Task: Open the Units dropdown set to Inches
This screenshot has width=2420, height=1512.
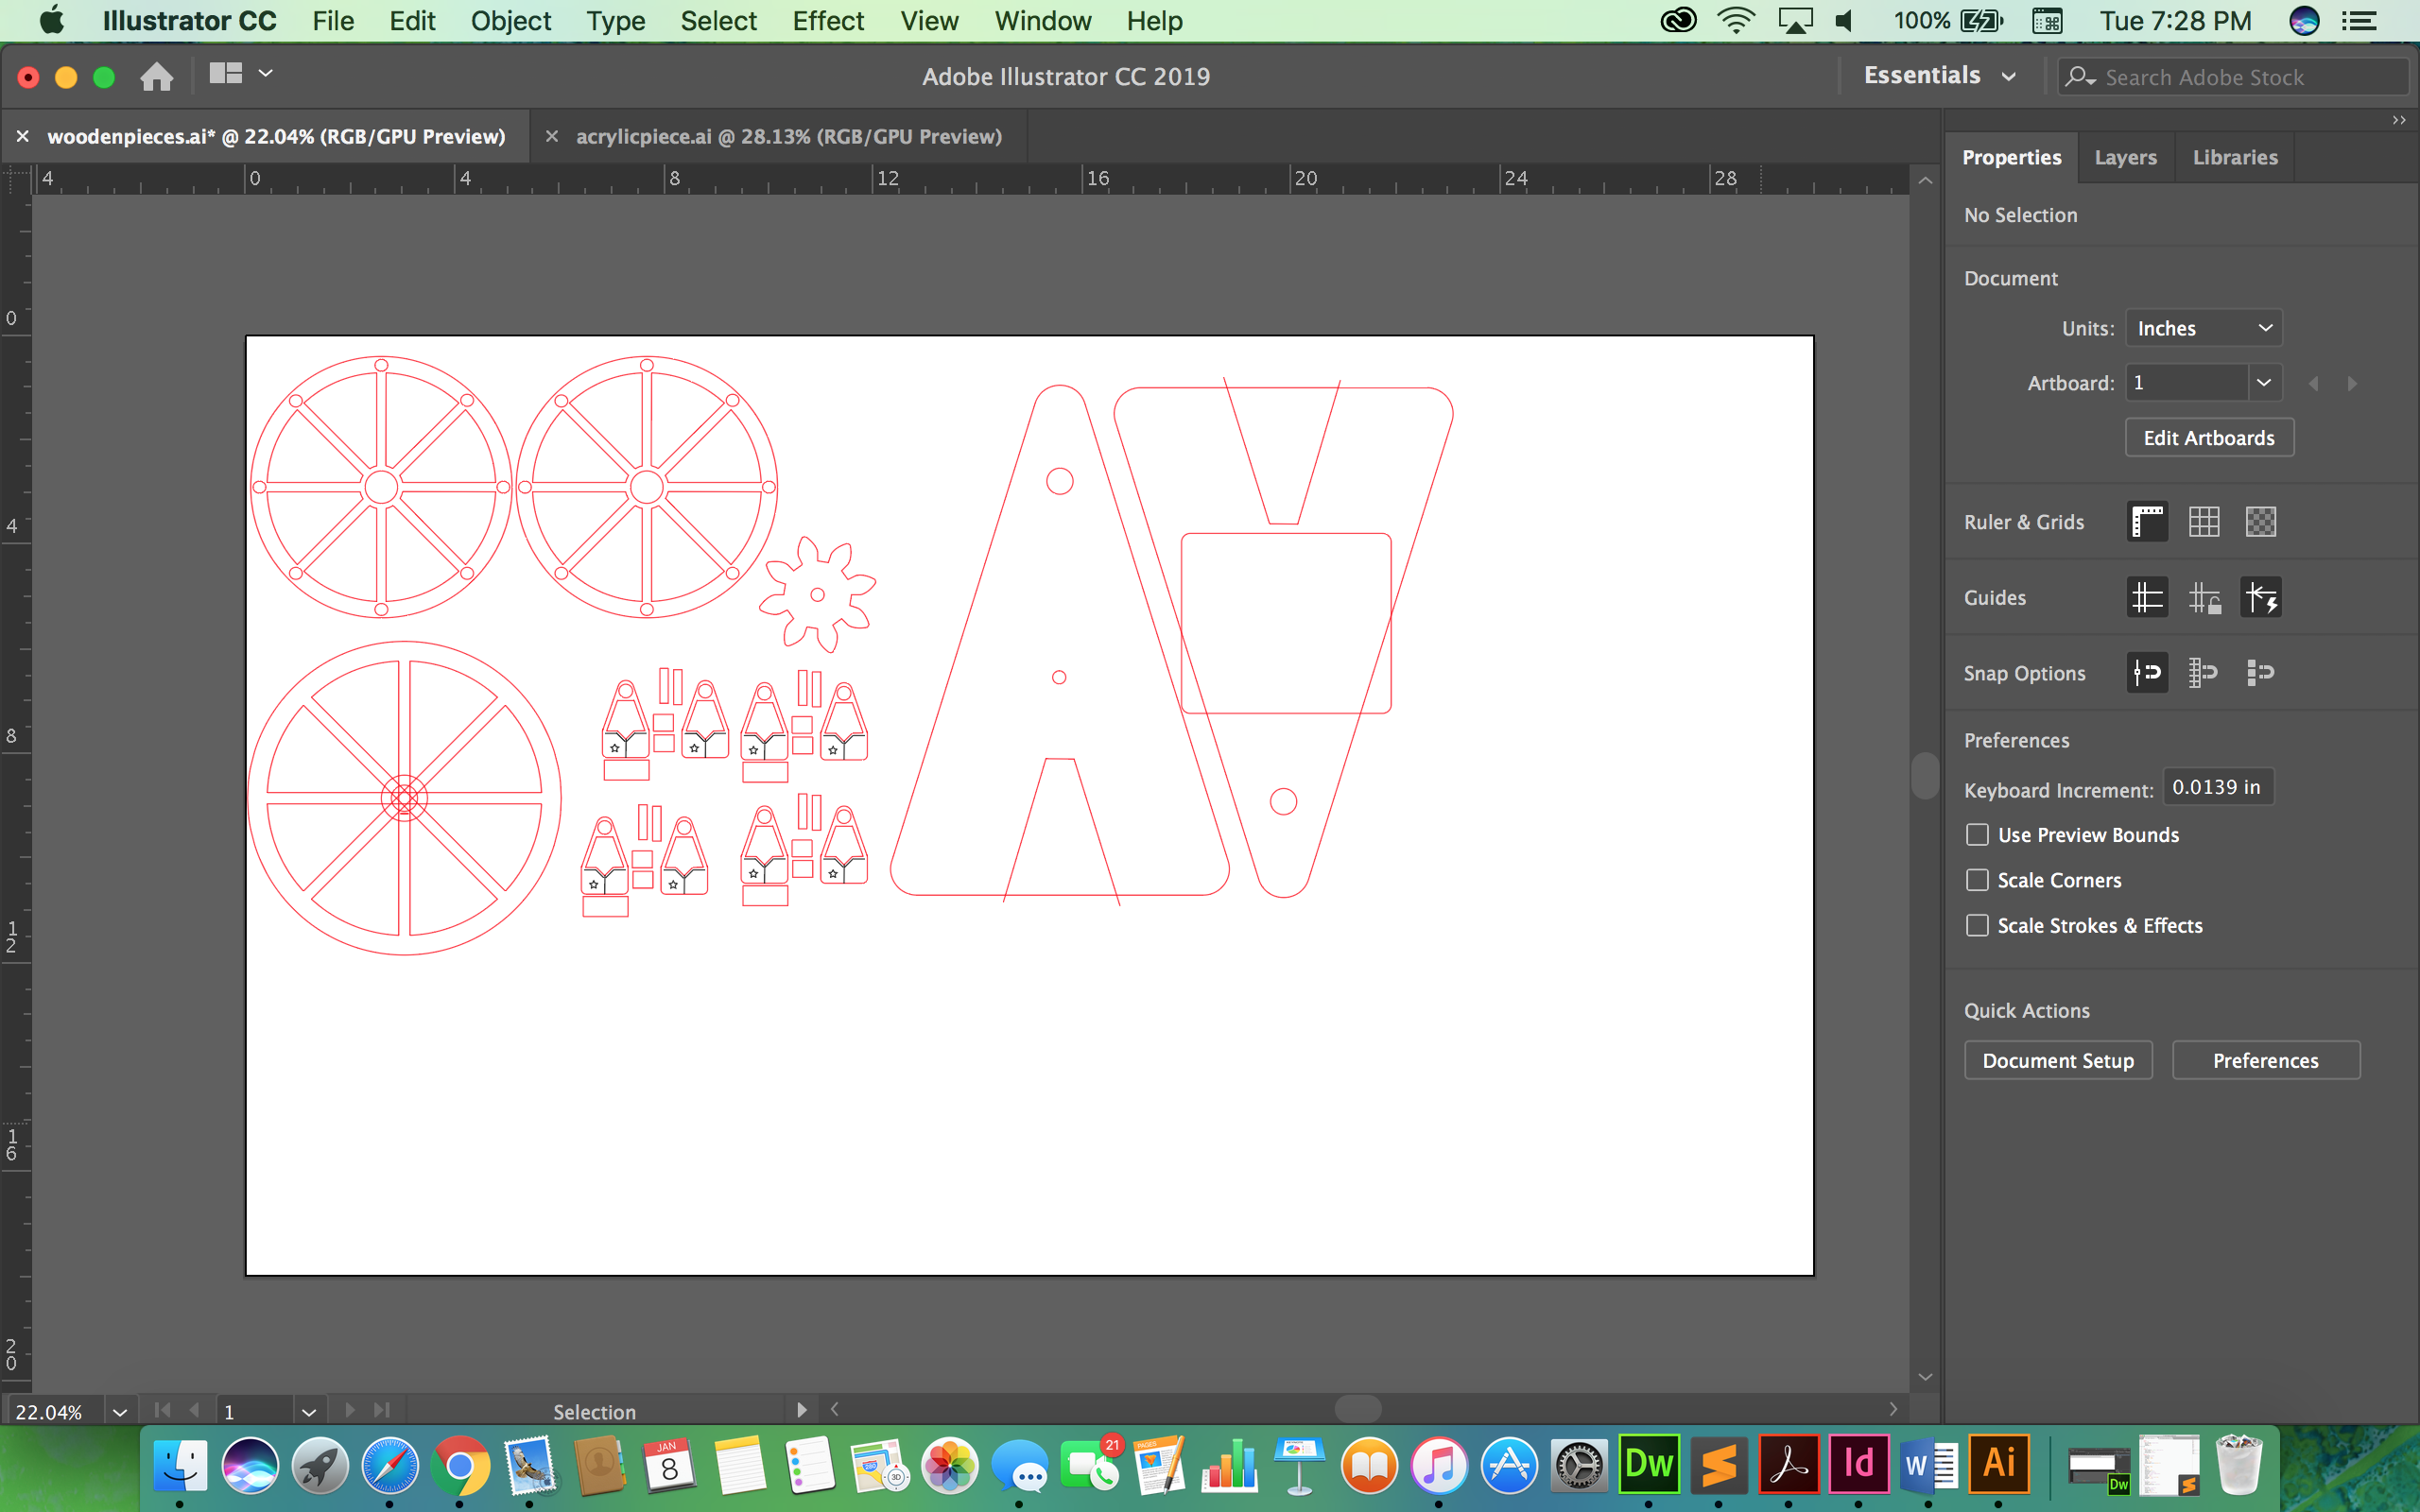Action: pos(2204,328)
